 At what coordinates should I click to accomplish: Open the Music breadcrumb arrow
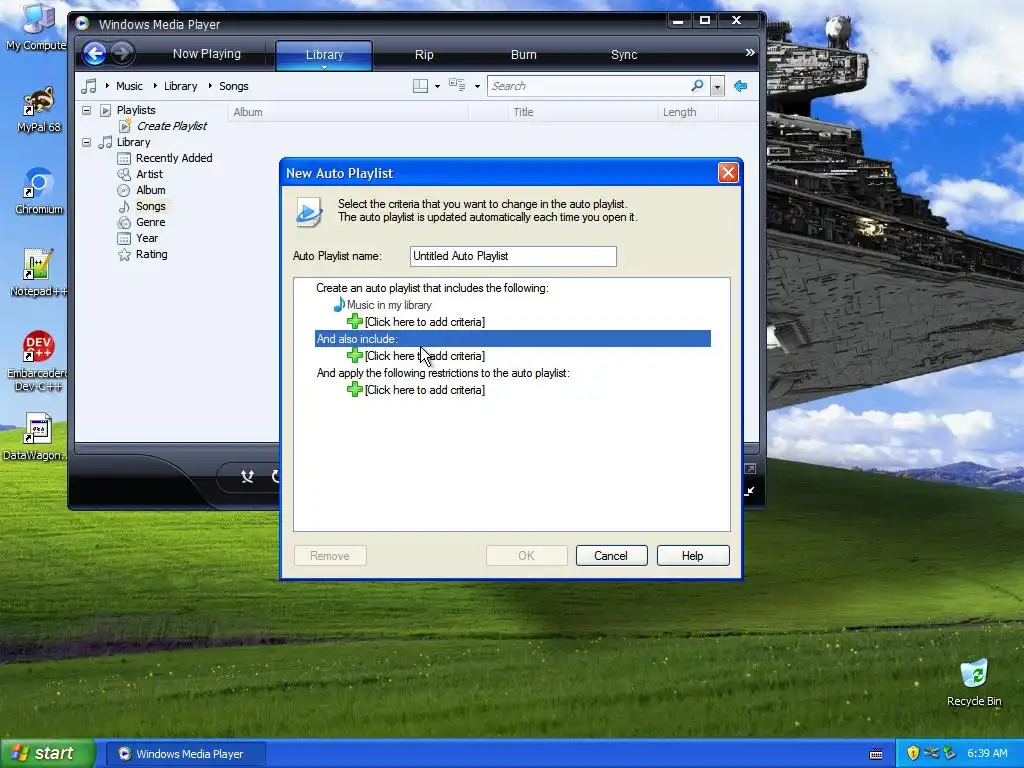click(107, 86)
